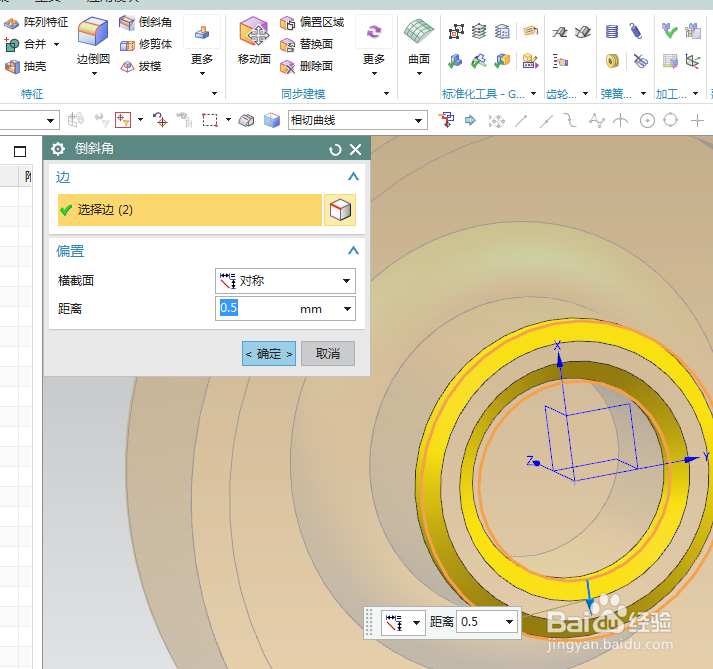Open the dialog settings gear icon
713x669 pixels.
58,149
